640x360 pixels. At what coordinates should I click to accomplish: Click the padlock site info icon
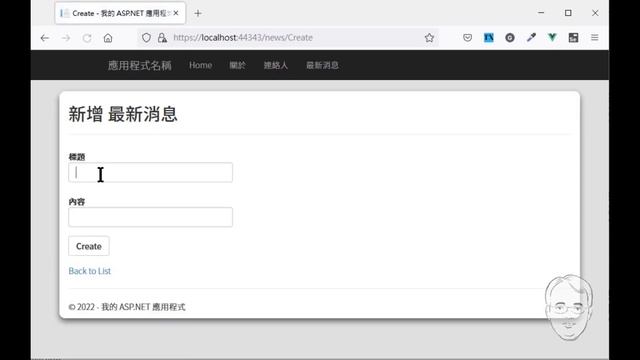click(162, 38)
